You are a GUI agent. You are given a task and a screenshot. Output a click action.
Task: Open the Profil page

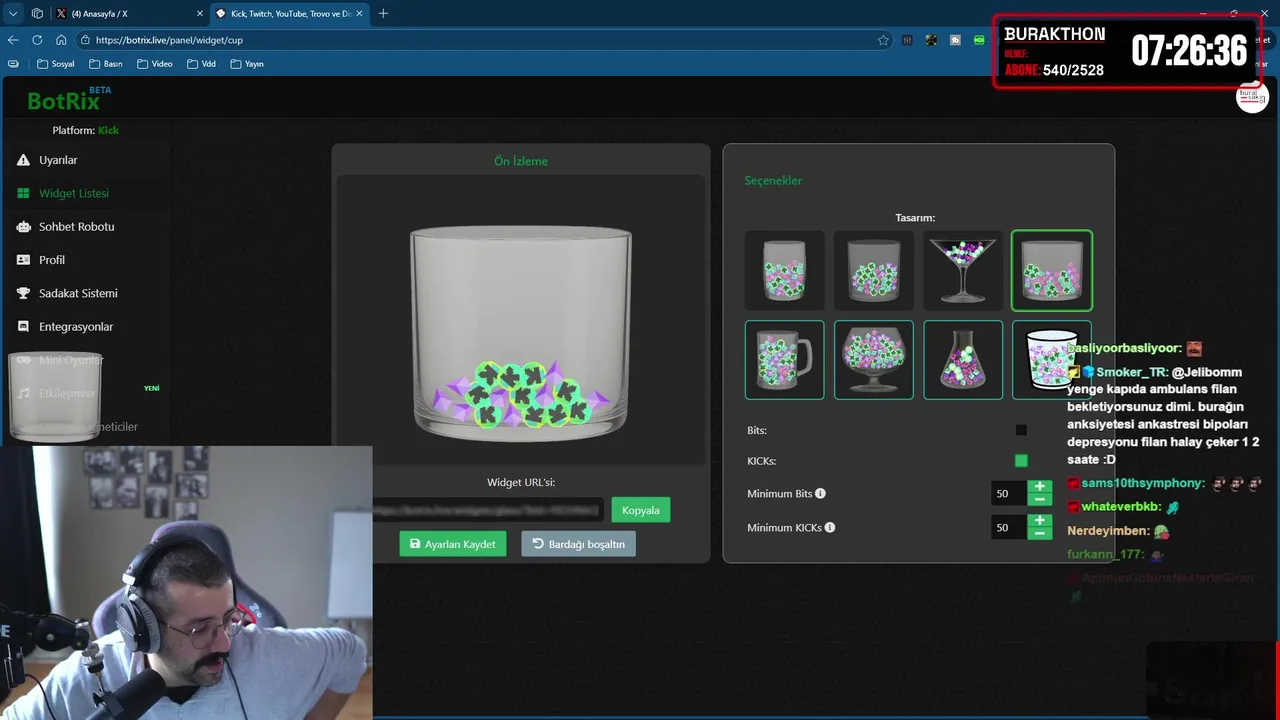[52, 260]
